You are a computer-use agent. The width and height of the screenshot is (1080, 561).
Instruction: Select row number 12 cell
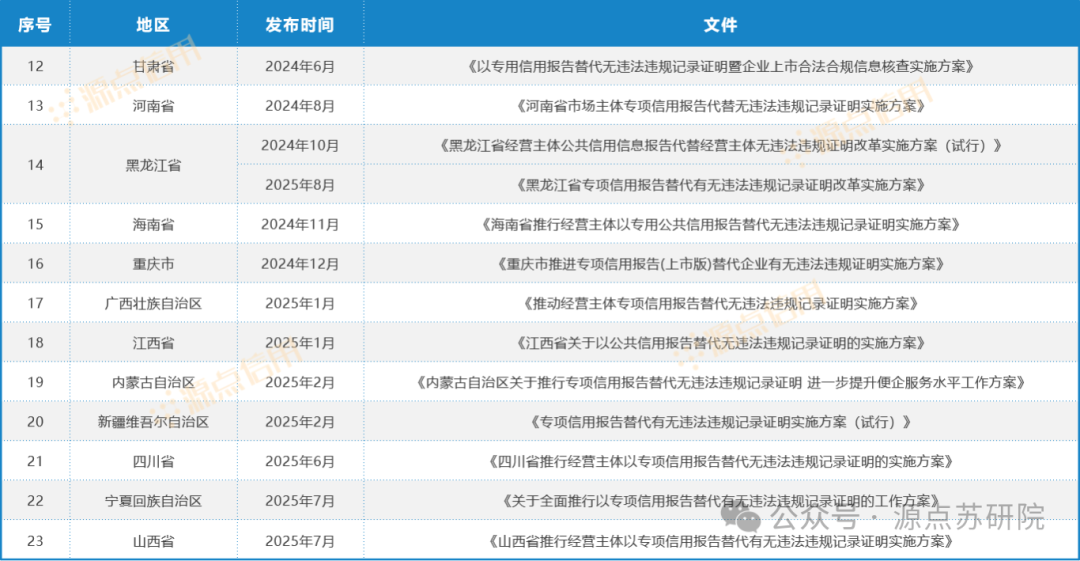[x=35, y=66]
